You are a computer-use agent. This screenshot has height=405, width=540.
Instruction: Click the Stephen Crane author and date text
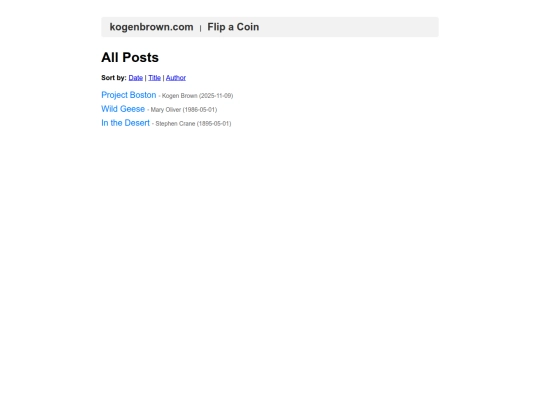[x=191, y=124]
